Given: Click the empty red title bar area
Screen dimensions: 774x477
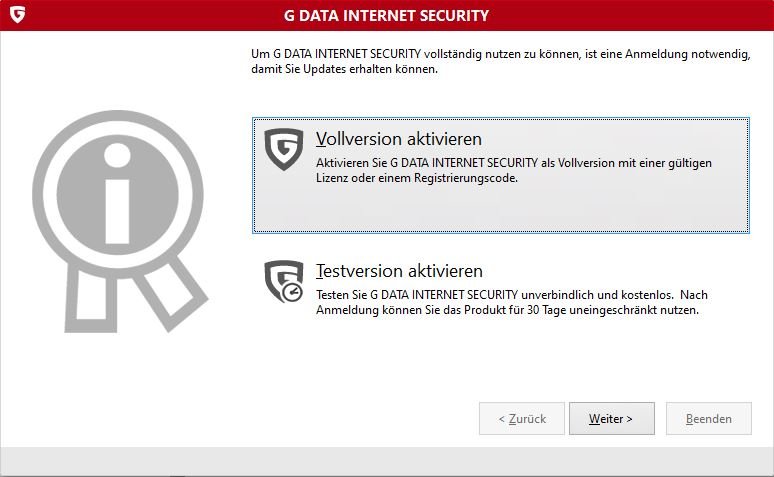Looking at the screenshot, I should [640, 16].
